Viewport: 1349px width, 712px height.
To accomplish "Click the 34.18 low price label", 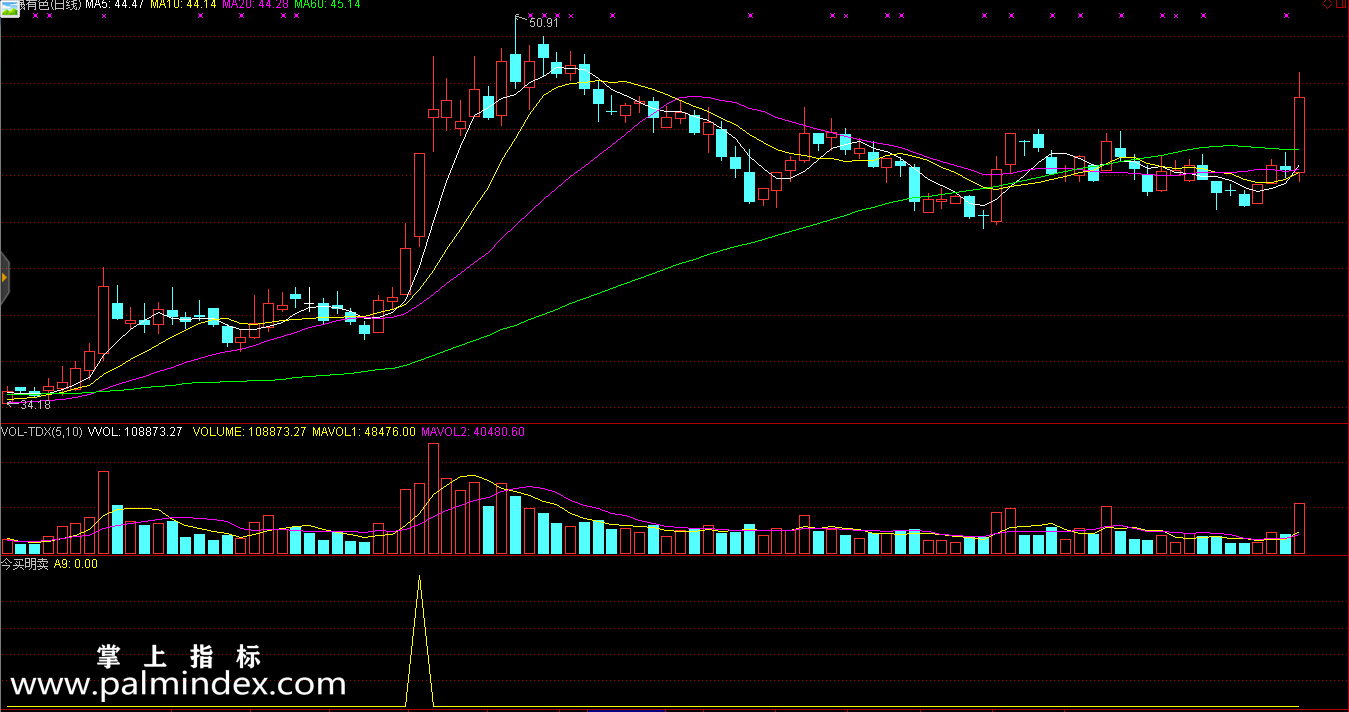I will pos(35,405).
